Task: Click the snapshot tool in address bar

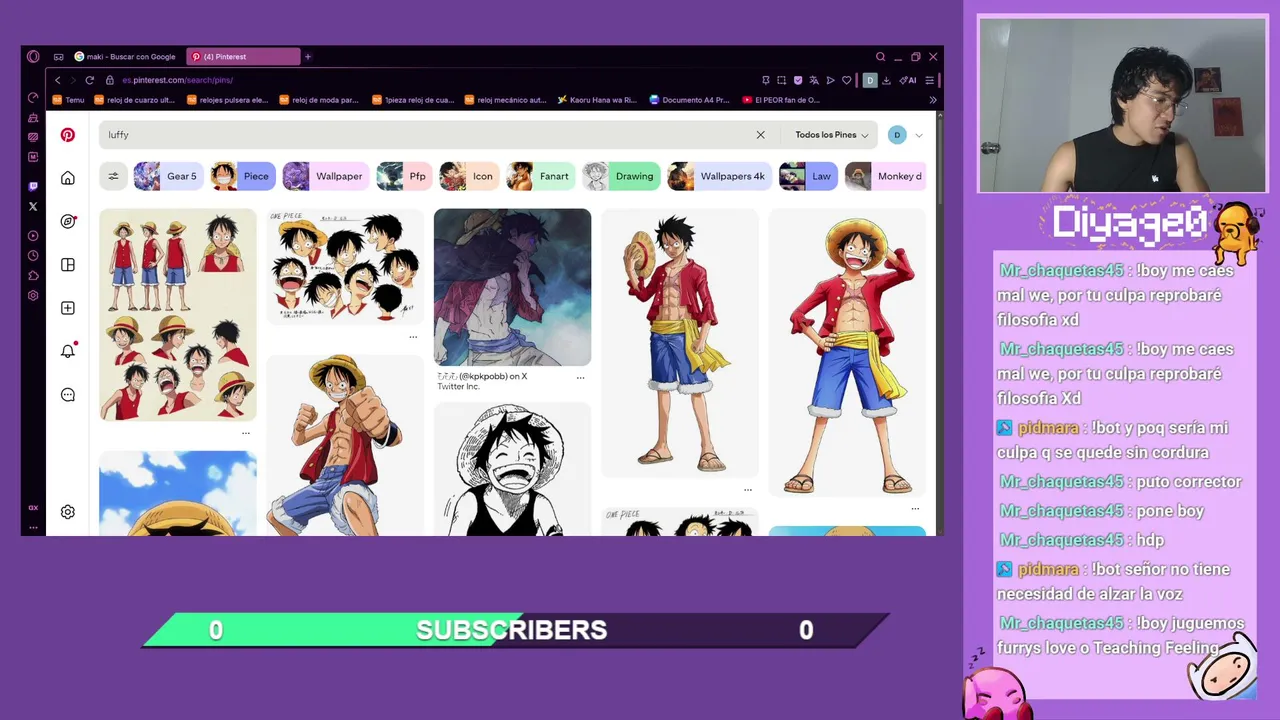Action: click(782, 80)
